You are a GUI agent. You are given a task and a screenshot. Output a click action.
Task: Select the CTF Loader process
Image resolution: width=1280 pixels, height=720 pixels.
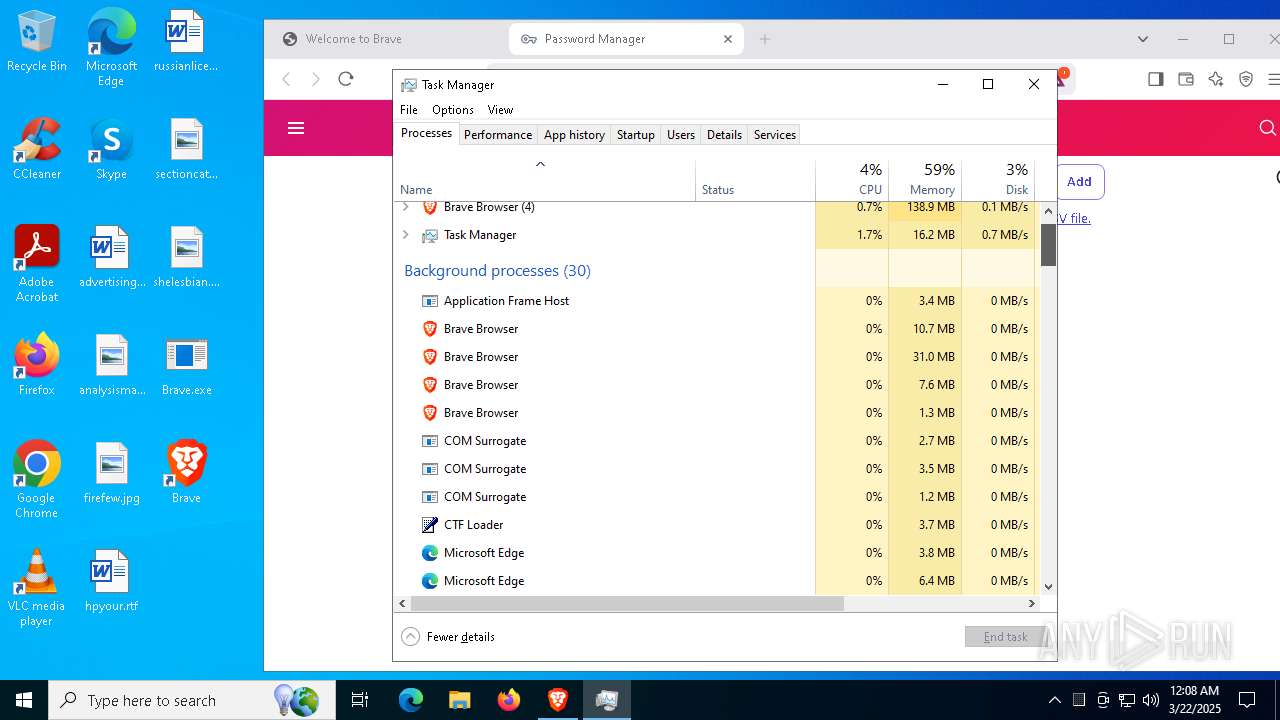(x=716, y=525)
